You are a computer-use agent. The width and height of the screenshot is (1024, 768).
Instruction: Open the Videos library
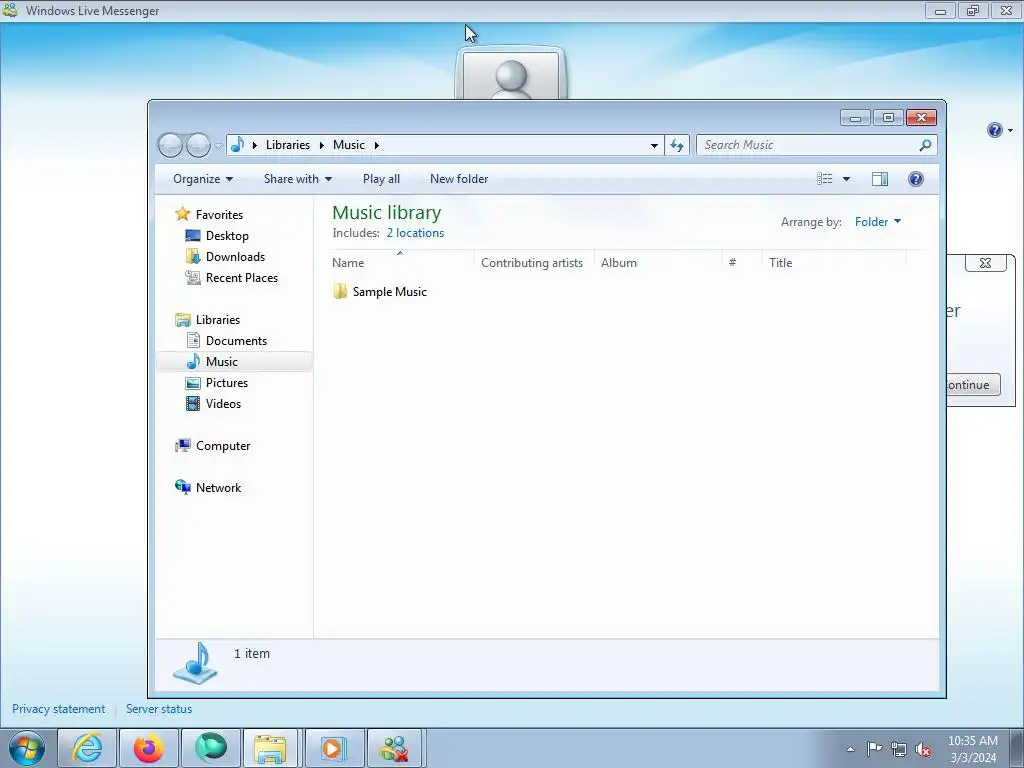[223, 404]
